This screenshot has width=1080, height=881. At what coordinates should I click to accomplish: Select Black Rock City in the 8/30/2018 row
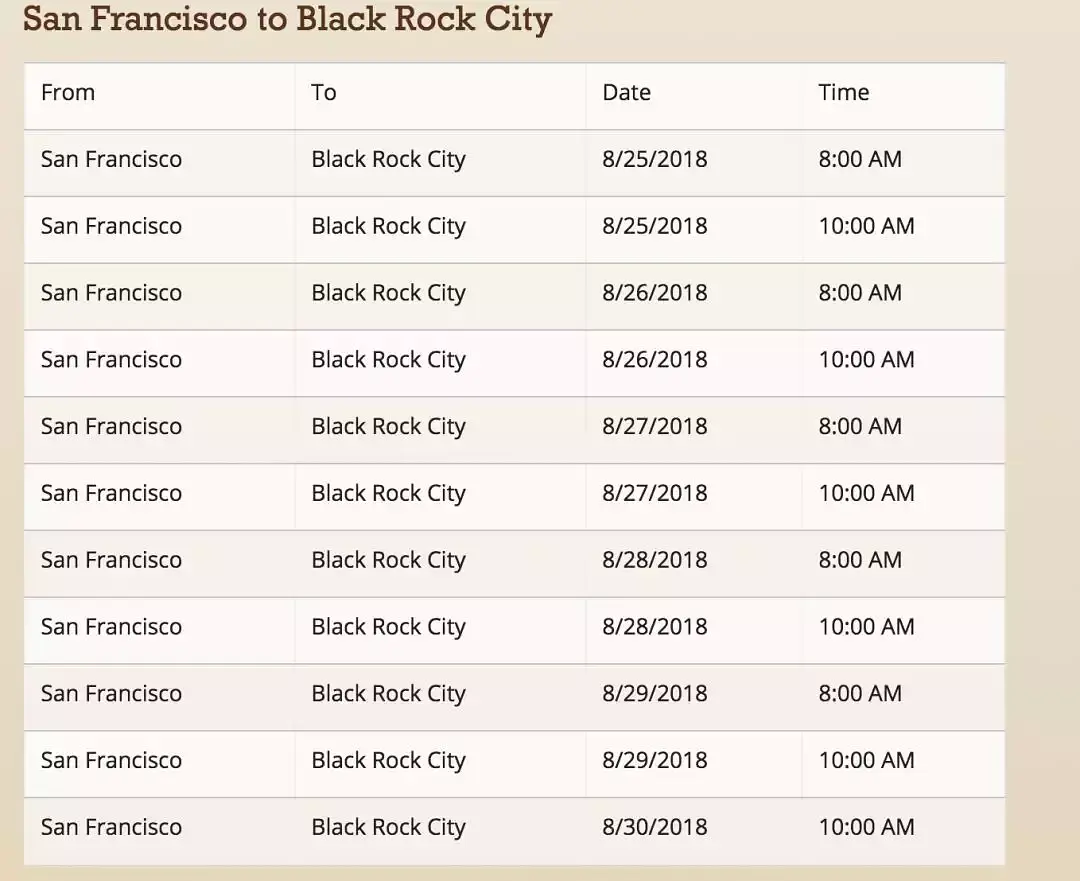388,827
